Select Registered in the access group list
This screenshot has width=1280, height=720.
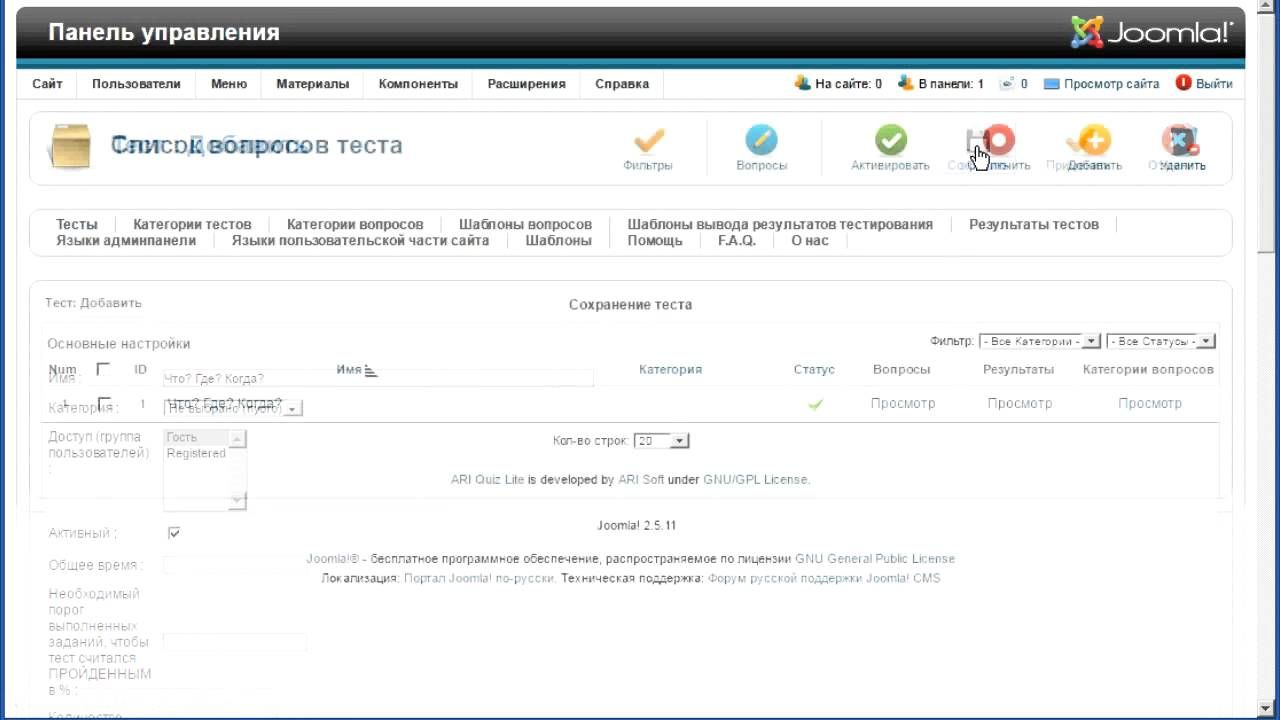(x=196, y=453)
